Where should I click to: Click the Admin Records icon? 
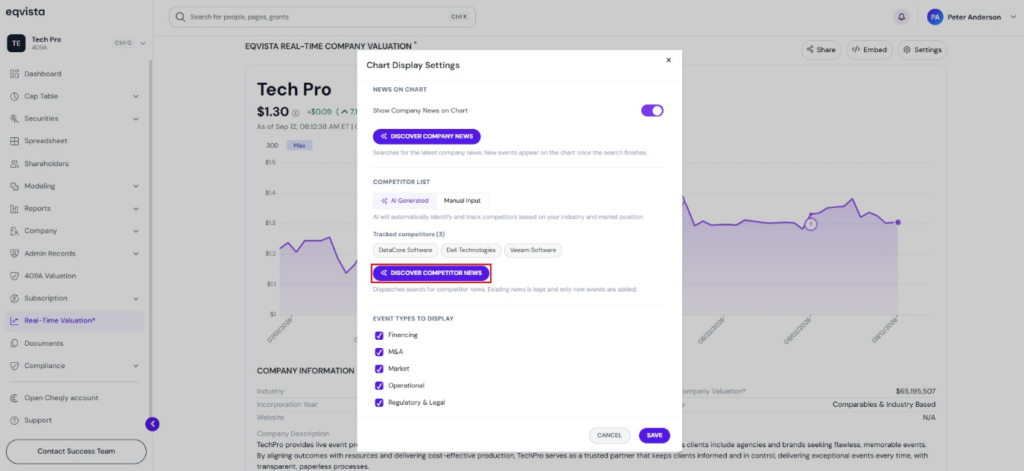[14, 253]
